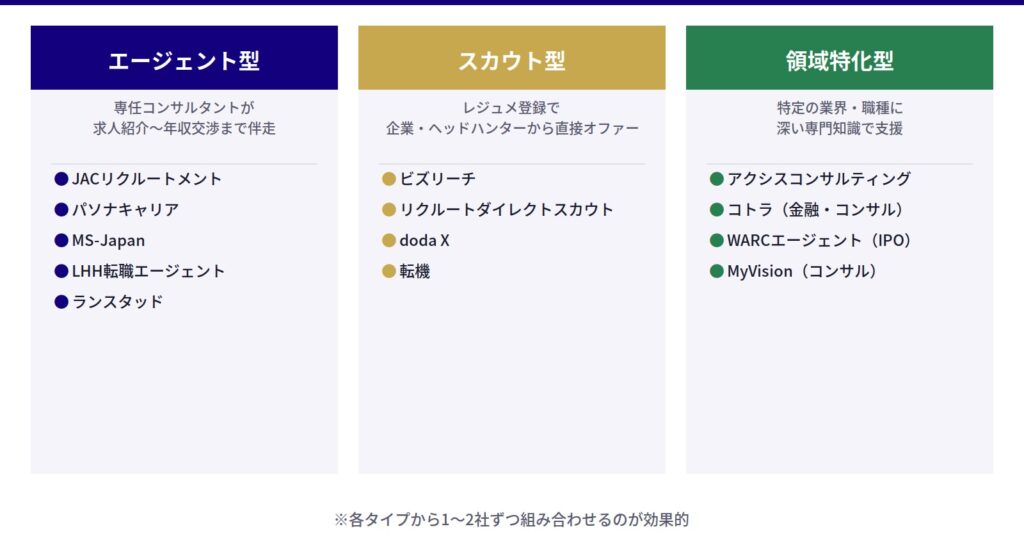Select the エージェント型 header
This screenshot has height=538, width=1024.
184,60
